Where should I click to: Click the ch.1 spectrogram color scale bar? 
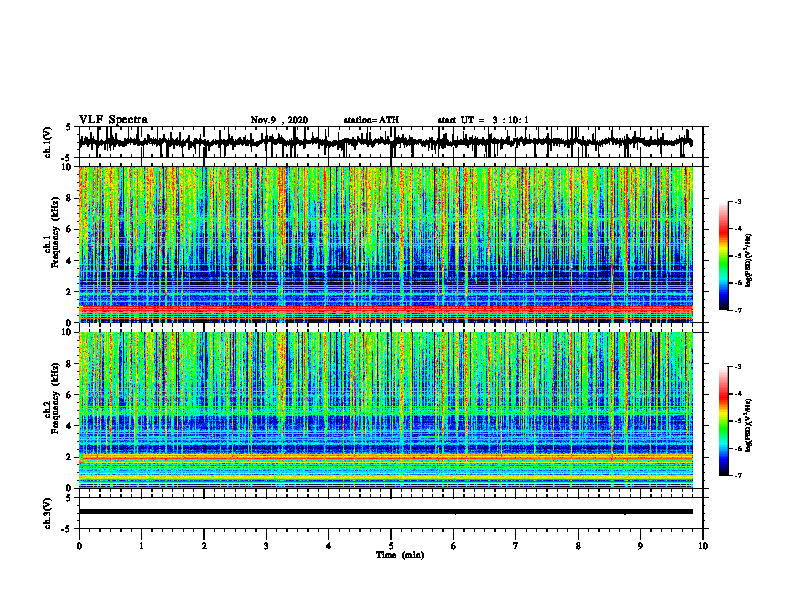tap(724, 256)
